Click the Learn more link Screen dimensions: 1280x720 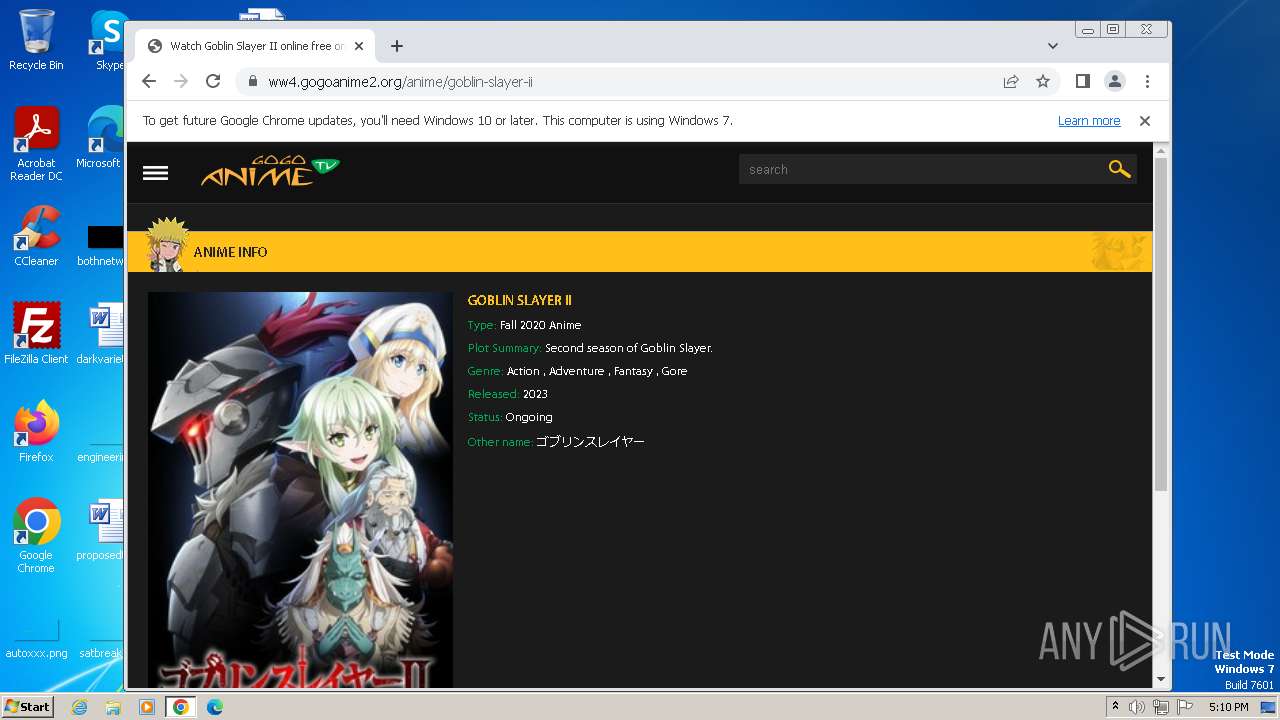(x=1089, y=121)
